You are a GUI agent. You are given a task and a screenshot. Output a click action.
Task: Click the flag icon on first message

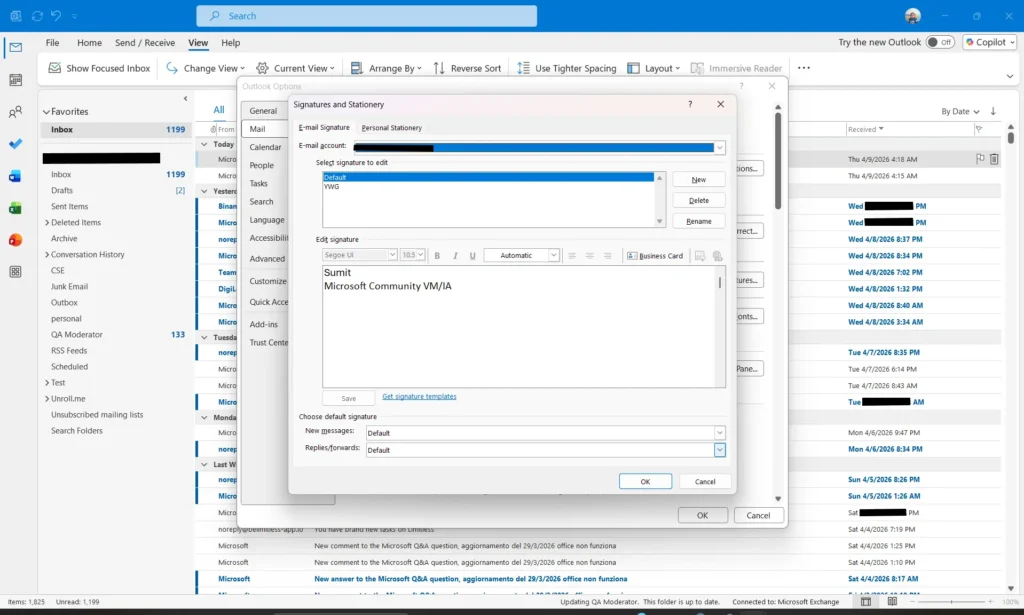(x=980, y=159)
